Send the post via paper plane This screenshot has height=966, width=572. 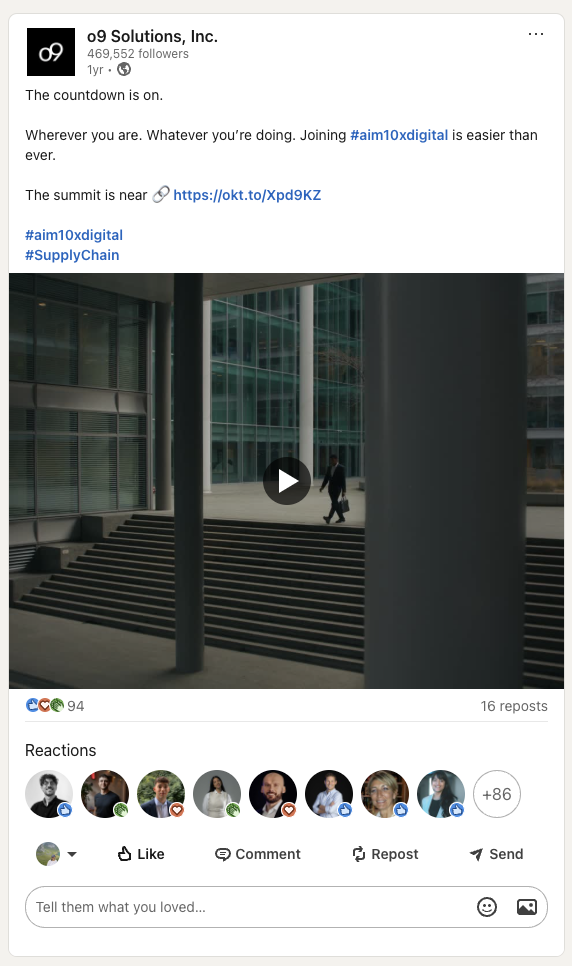pos(496,854)
